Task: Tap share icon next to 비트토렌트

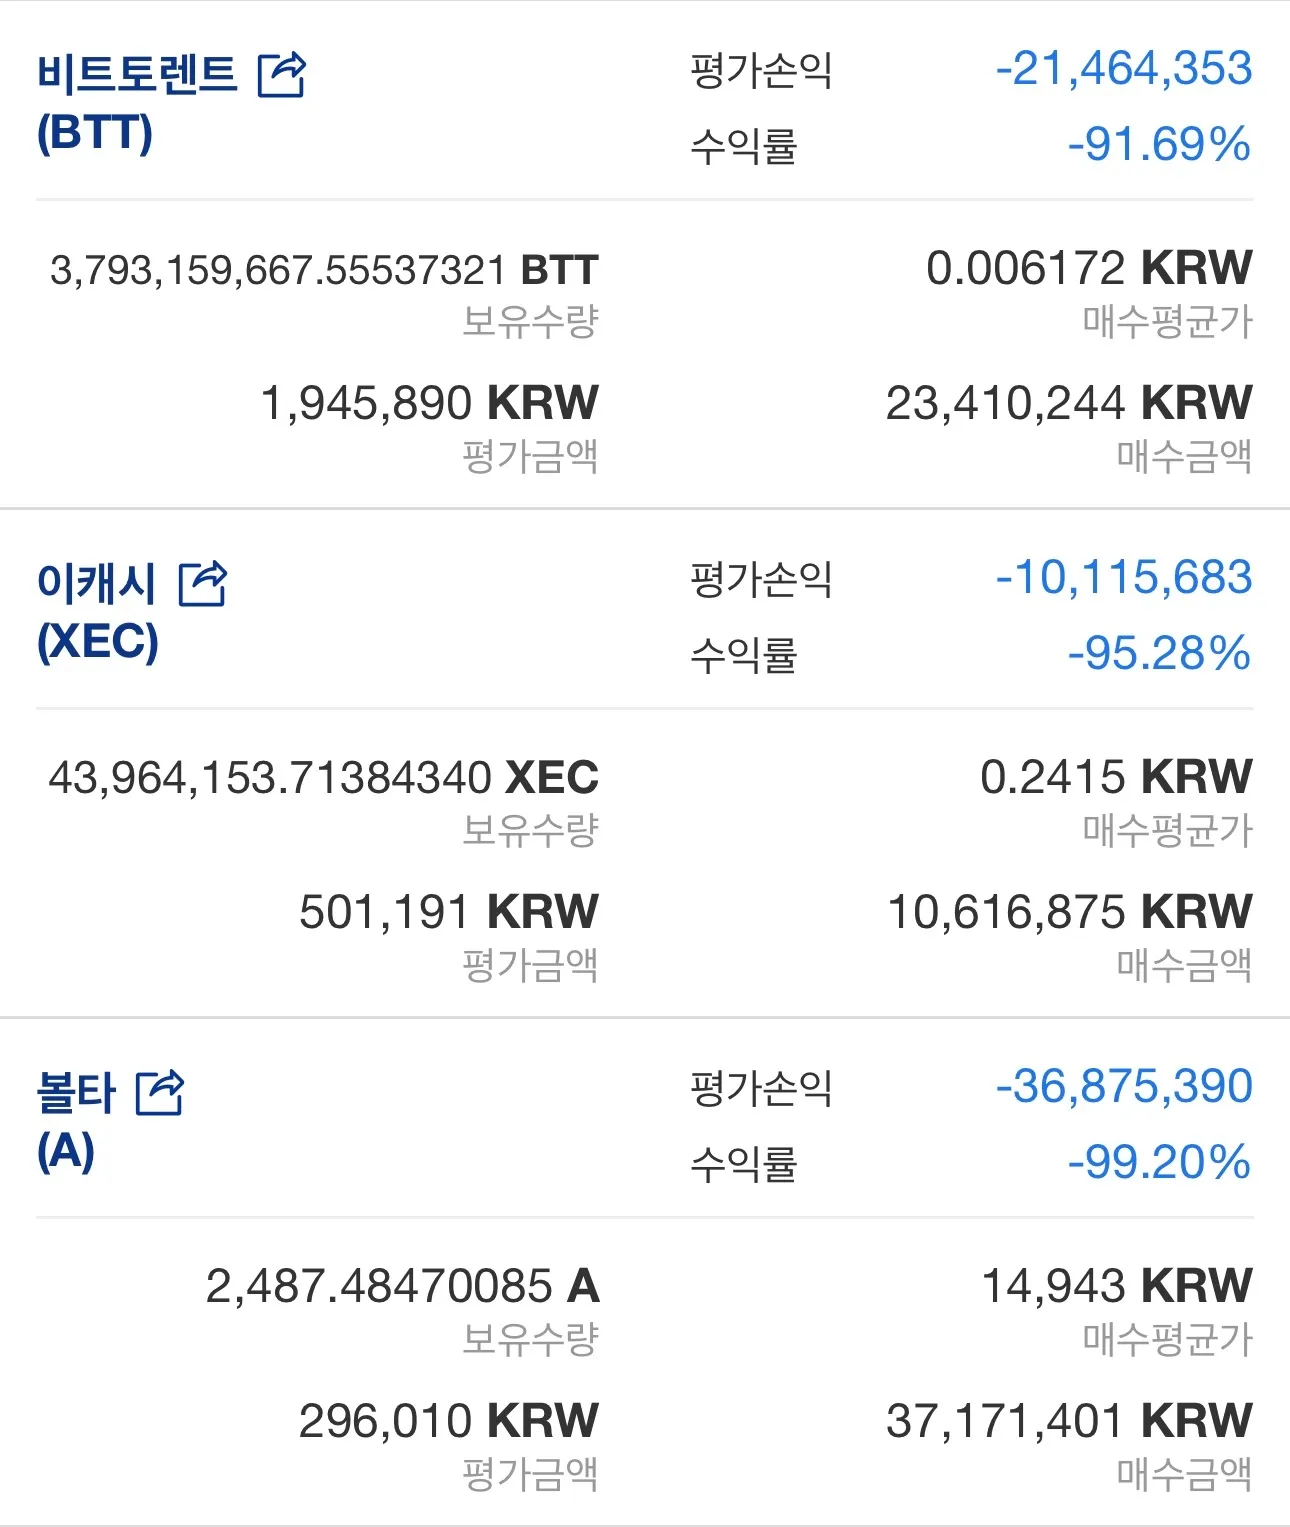Action: [x=281, y=75]
